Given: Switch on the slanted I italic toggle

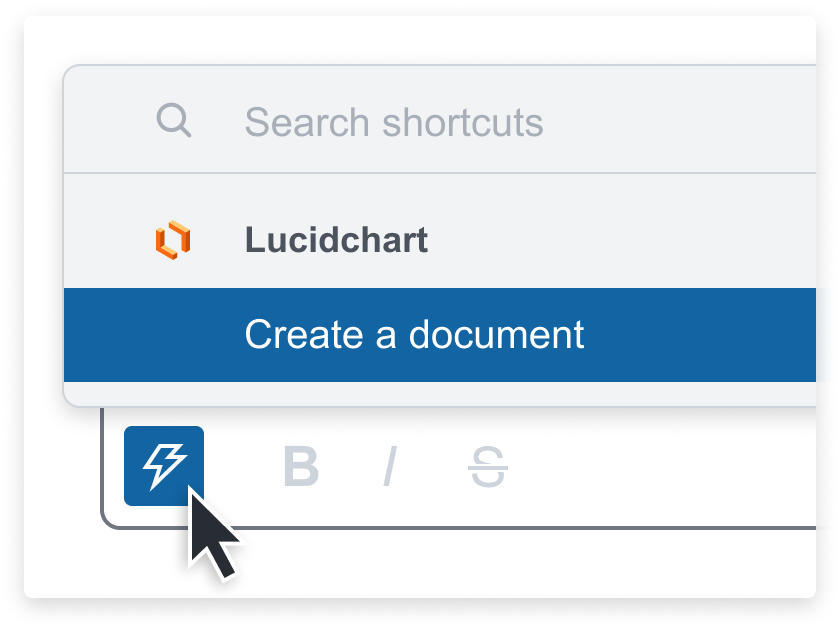Looking at the screenshot, I should coord(391,467).
